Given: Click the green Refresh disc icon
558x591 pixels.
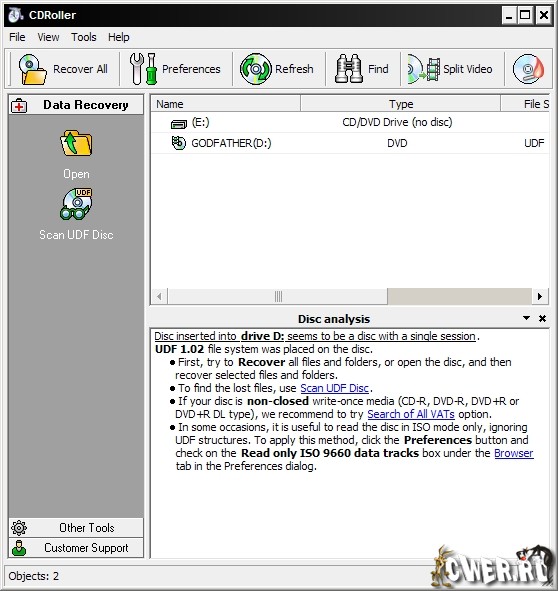Looking at the screenshot, I should pyautogui.click(x=256, y=69).
